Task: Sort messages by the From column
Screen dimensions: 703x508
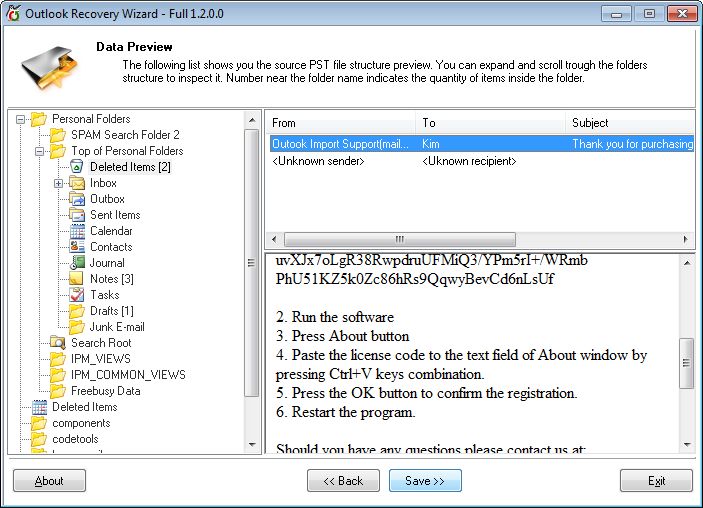Action: [341, 123]
